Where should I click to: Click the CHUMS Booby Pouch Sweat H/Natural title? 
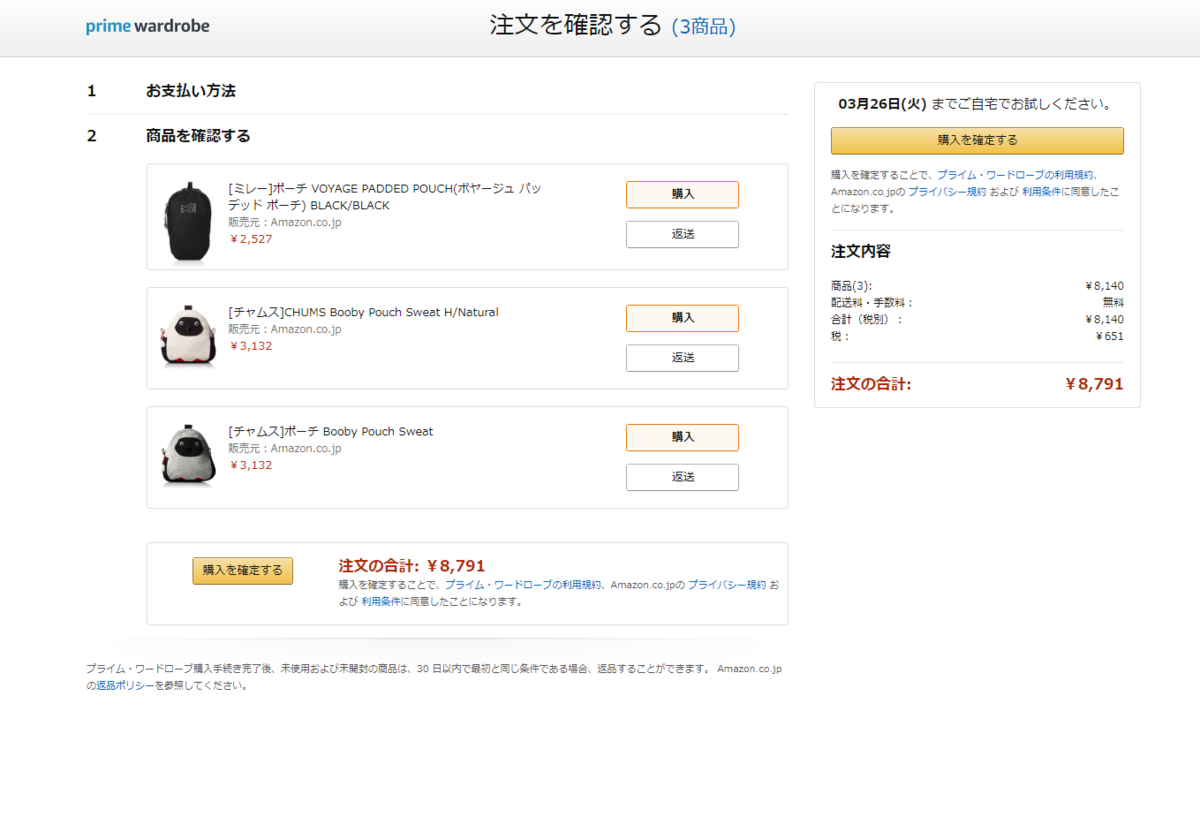click(x=363, y=312)
